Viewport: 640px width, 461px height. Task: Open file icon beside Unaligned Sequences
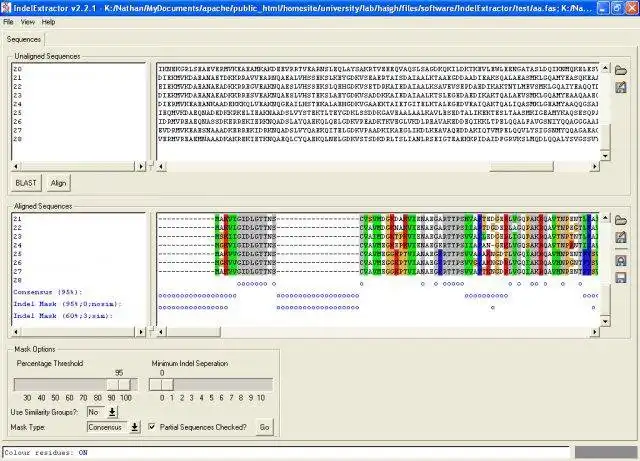620,70
